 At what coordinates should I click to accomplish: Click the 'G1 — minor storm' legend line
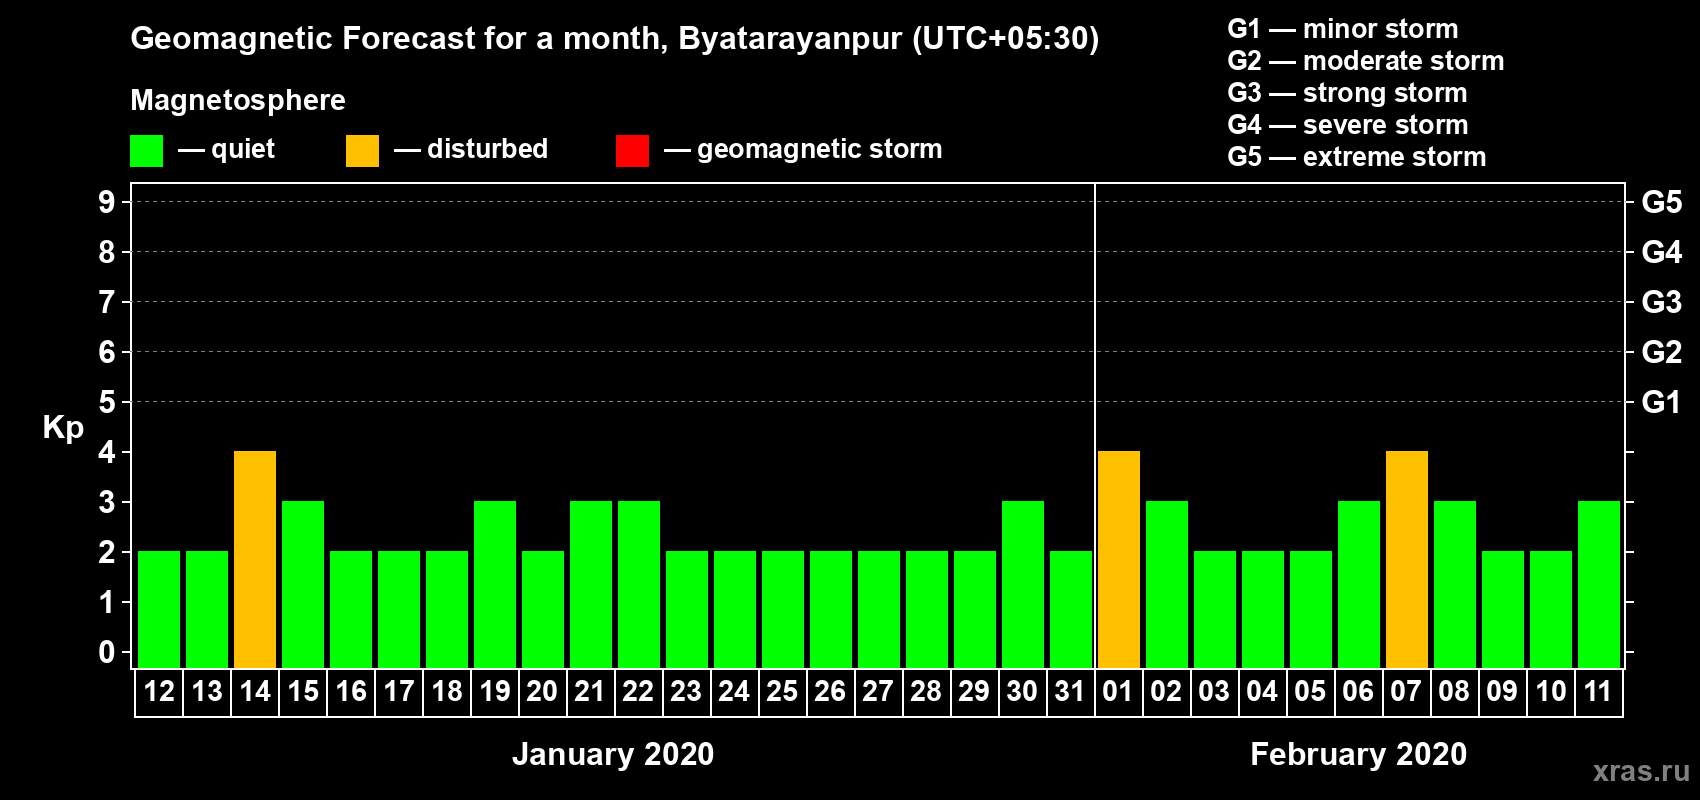1343,29
